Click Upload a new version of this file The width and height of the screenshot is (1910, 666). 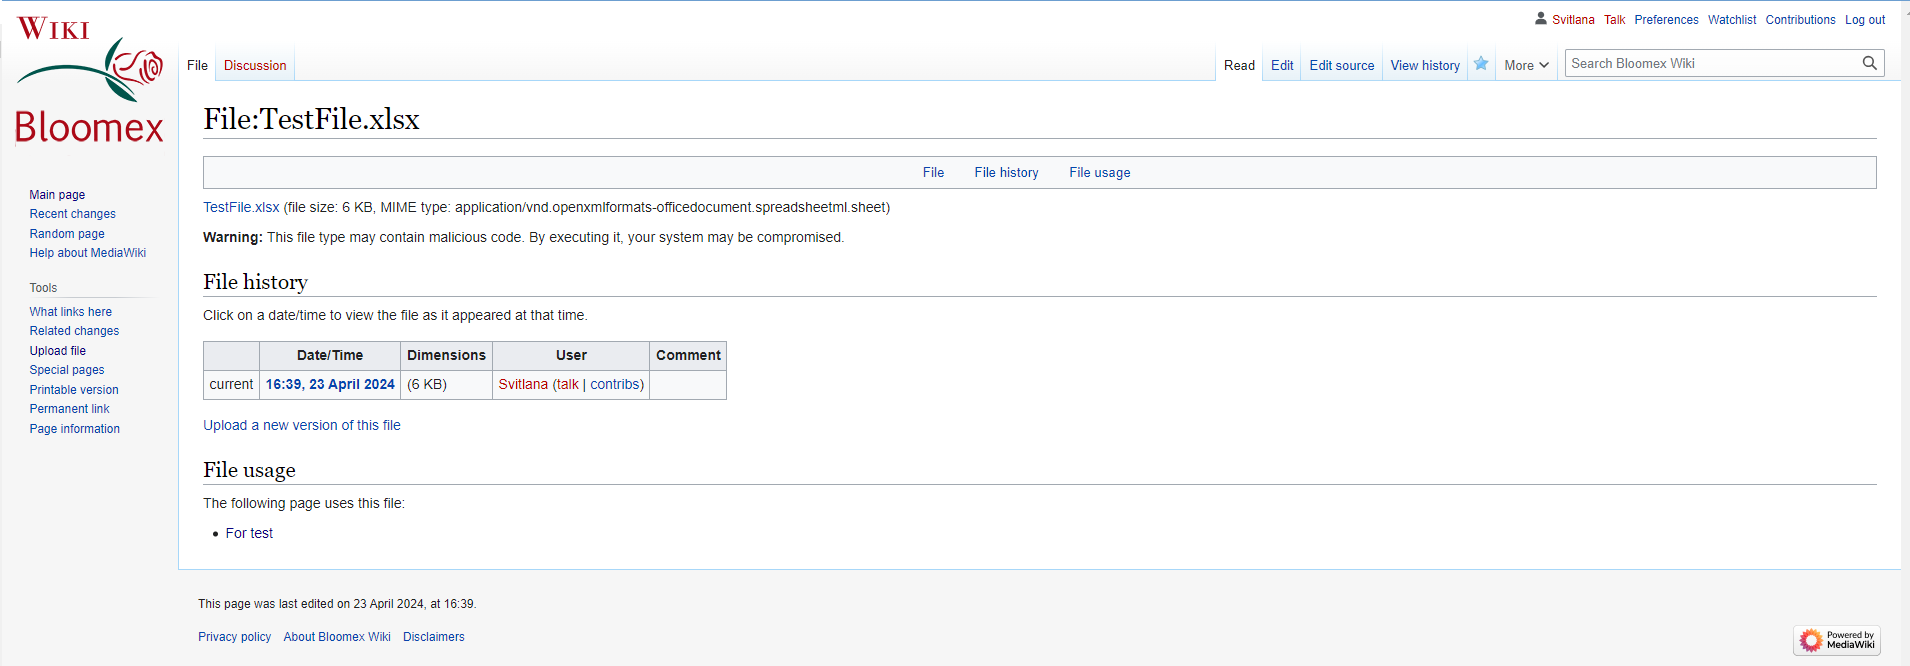pyautogui.click(x=302, y=425)
